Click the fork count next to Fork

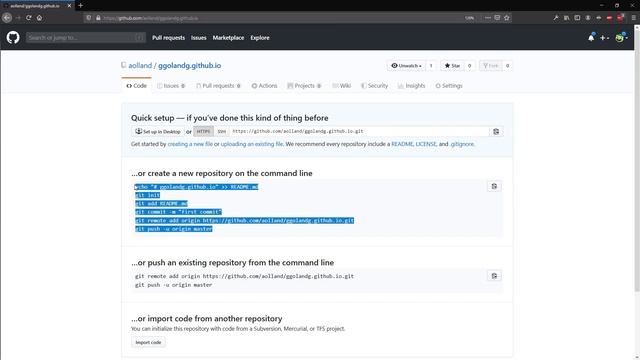point(507,66)
